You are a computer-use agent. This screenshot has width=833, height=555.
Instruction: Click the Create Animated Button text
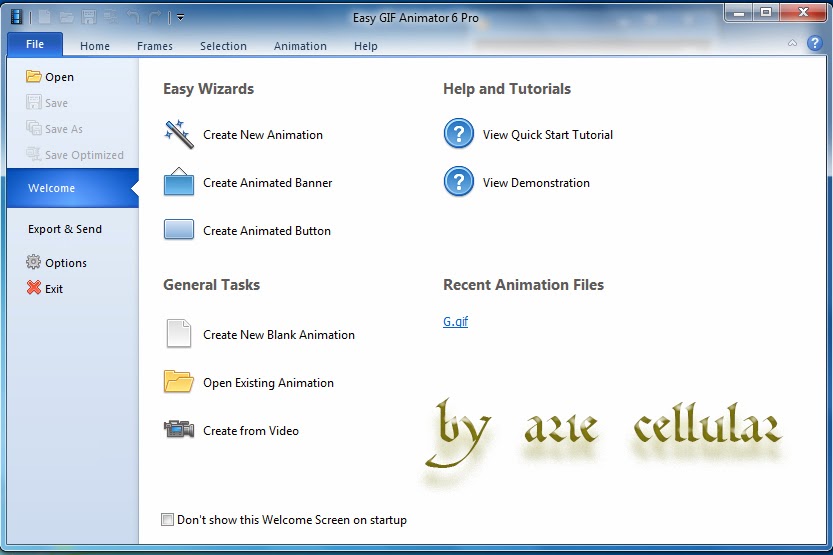[267, 230]
